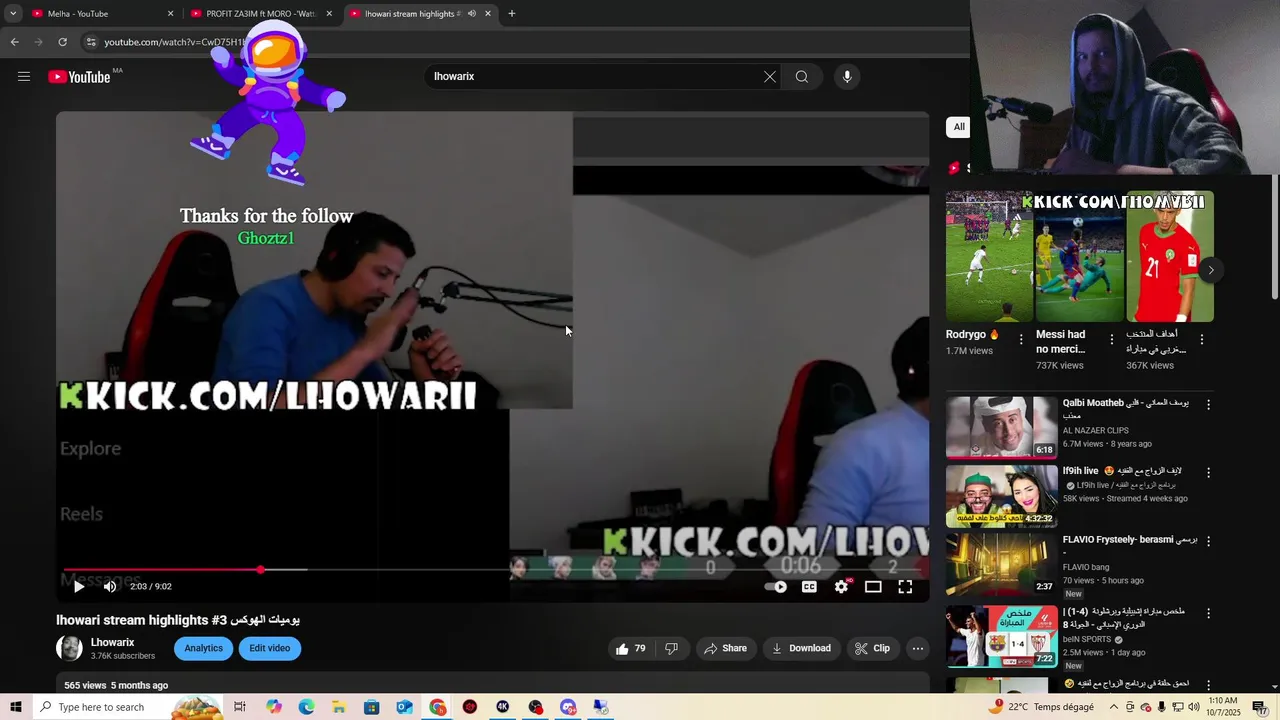Screen dimensions: 1280x720
Task: Open options for the Messi short
Action: tap(1111, 340)
